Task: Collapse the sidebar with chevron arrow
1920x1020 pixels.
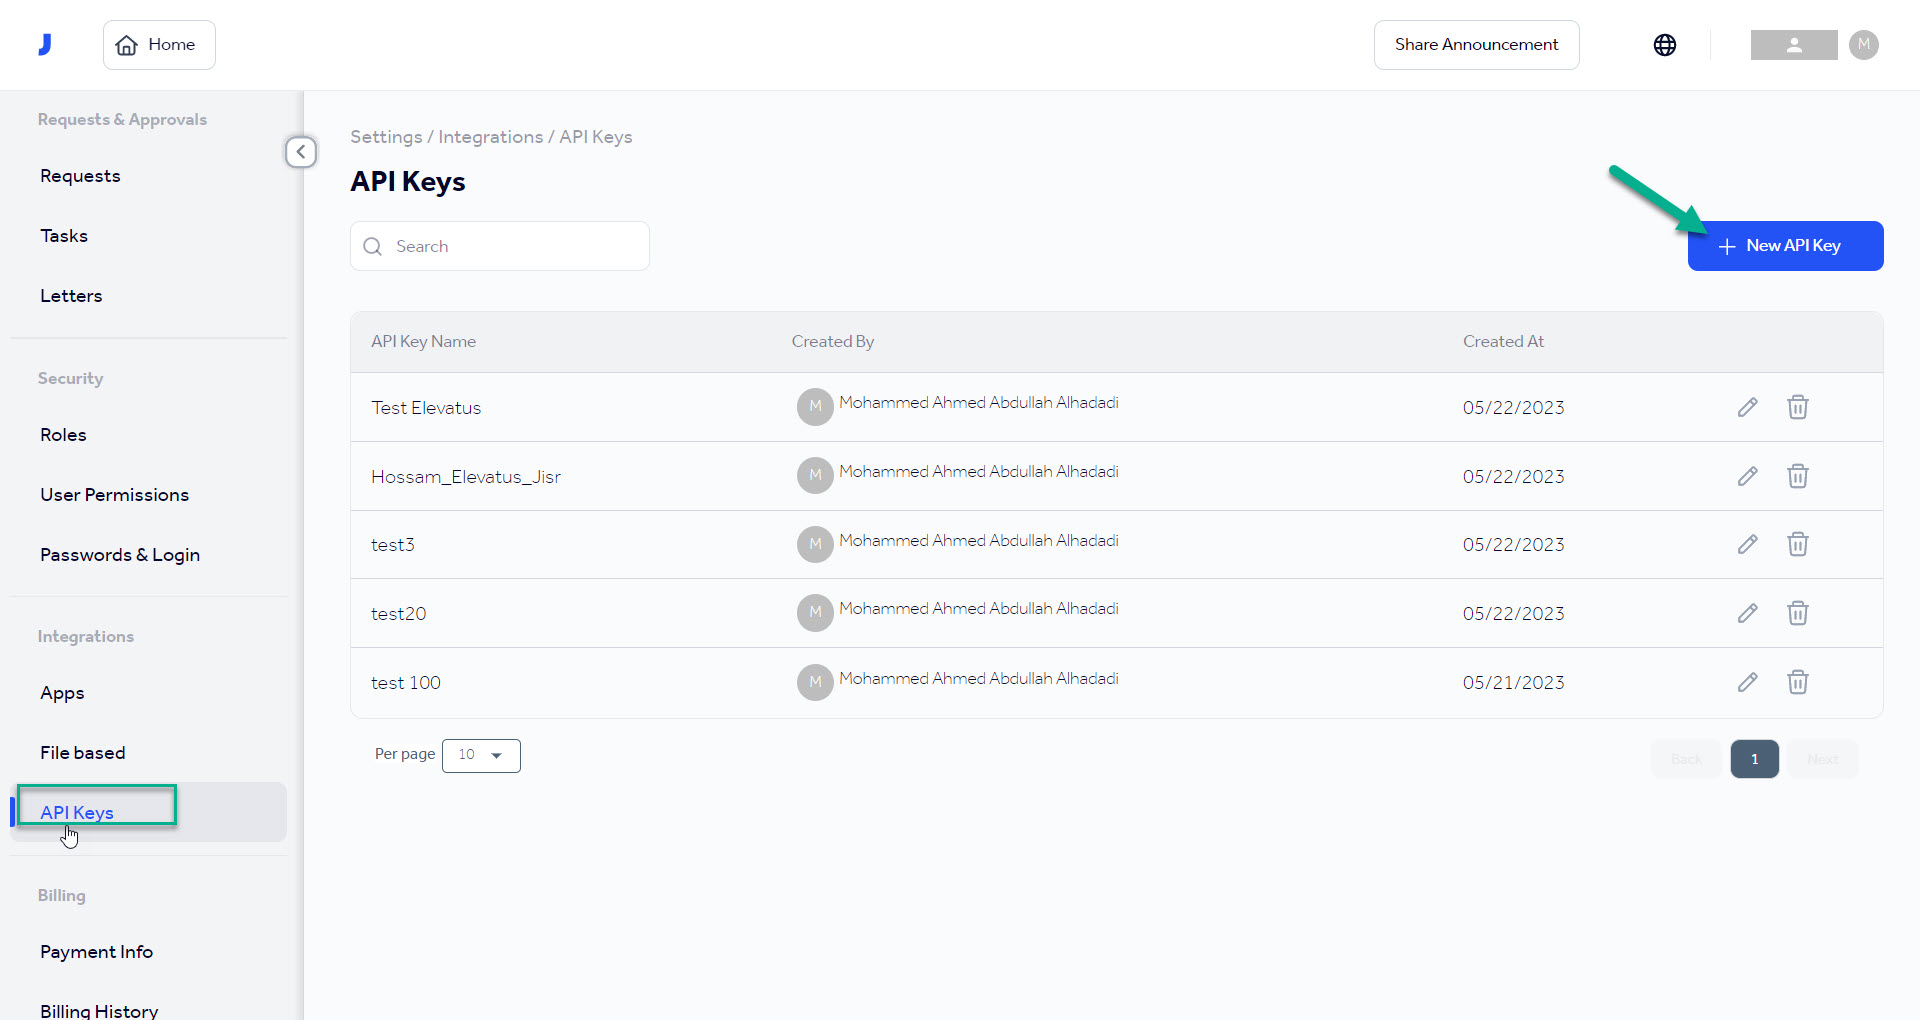Action: point(301,152)
